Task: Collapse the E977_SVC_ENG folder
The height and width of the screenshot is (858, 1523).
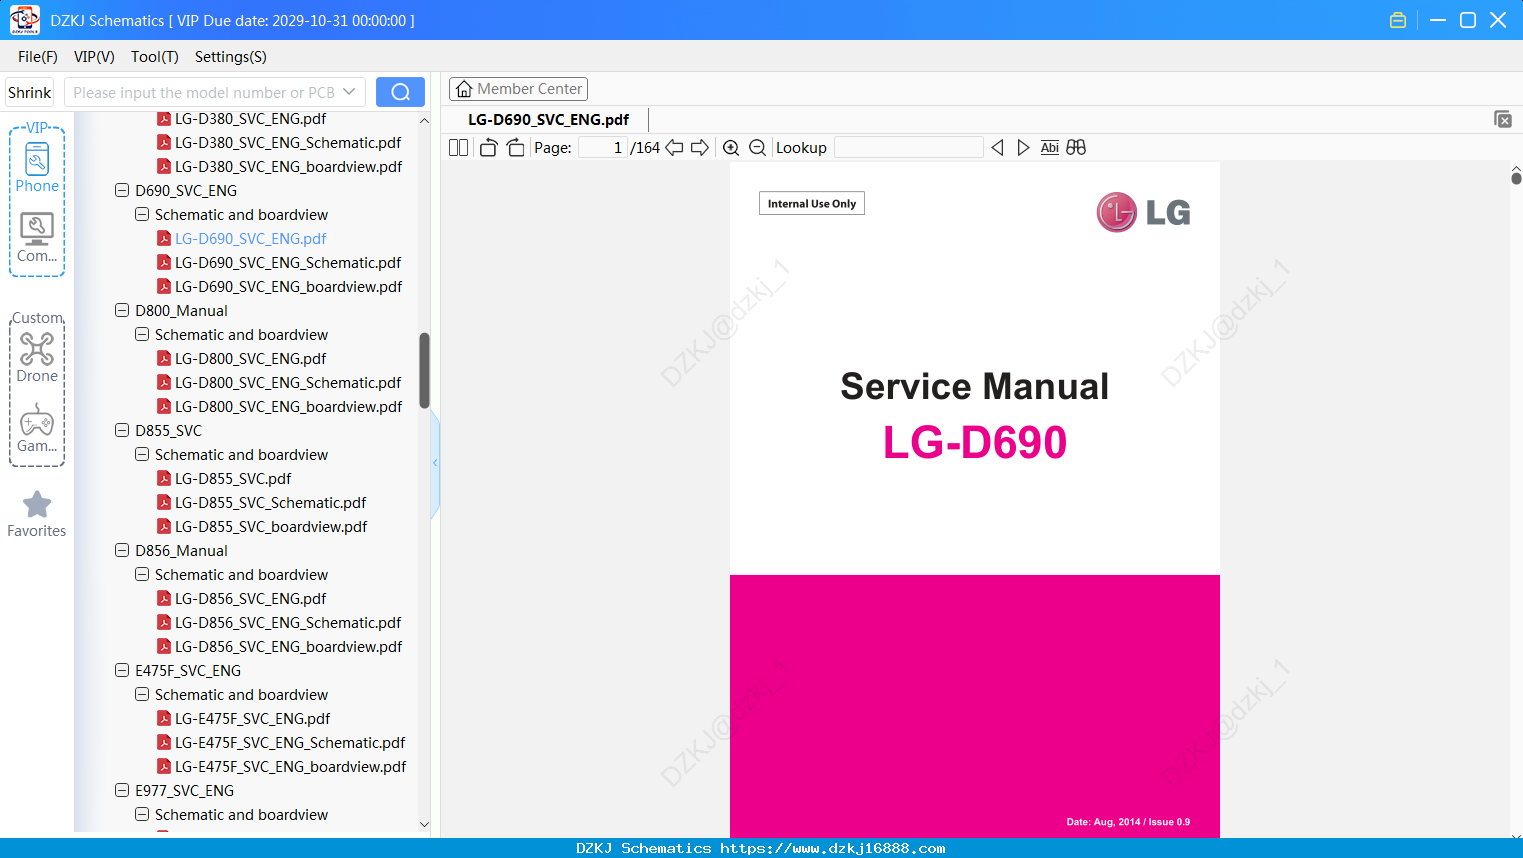Action: (x=122, y=790)
